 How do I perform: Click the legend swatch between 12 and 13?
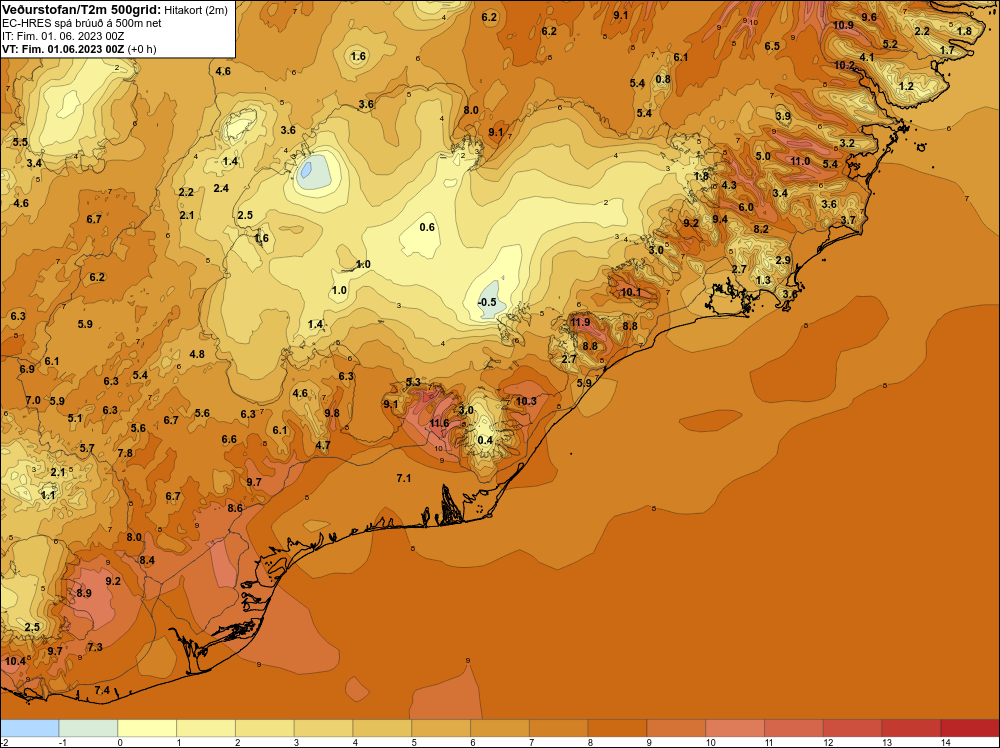(852, 728)
